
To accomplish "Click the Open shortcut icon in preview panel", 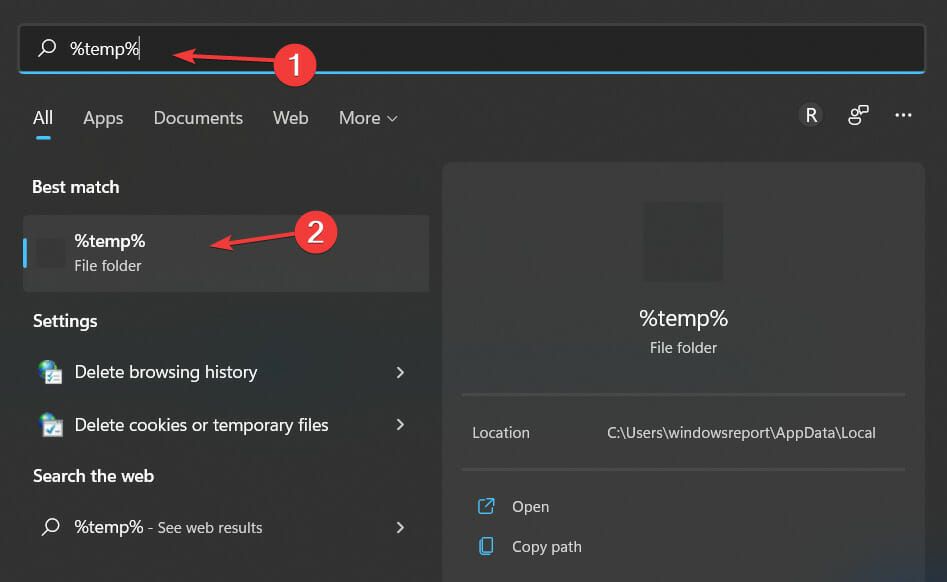I will [487, 506].
